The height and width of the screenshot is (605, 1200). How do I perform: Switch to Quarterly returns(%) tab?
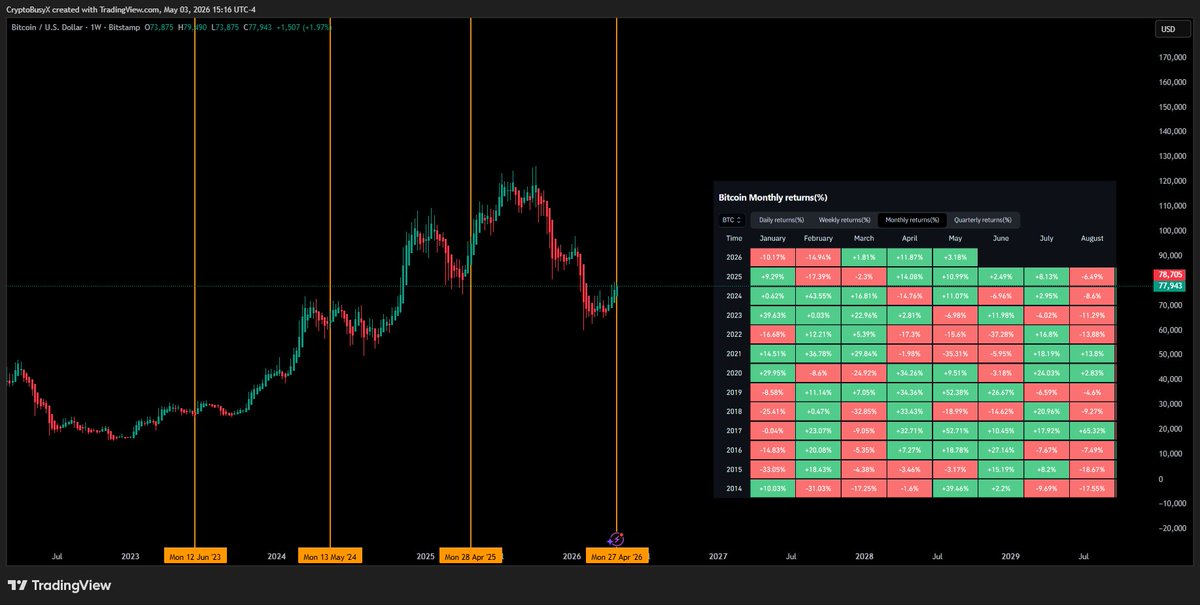pyautogui.click(x=982, y=220)
